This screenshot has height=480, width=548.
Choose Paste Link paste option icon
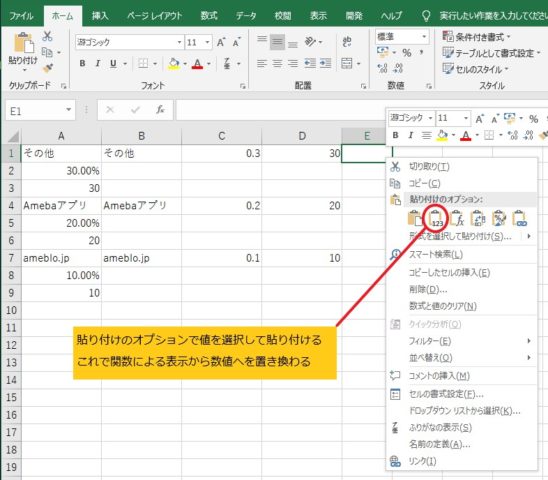pos(520,219)
